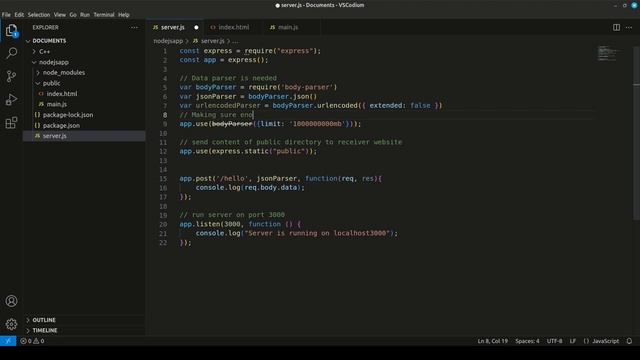
Task: Open the notifications bell
Action: click(x=629, y=341)
